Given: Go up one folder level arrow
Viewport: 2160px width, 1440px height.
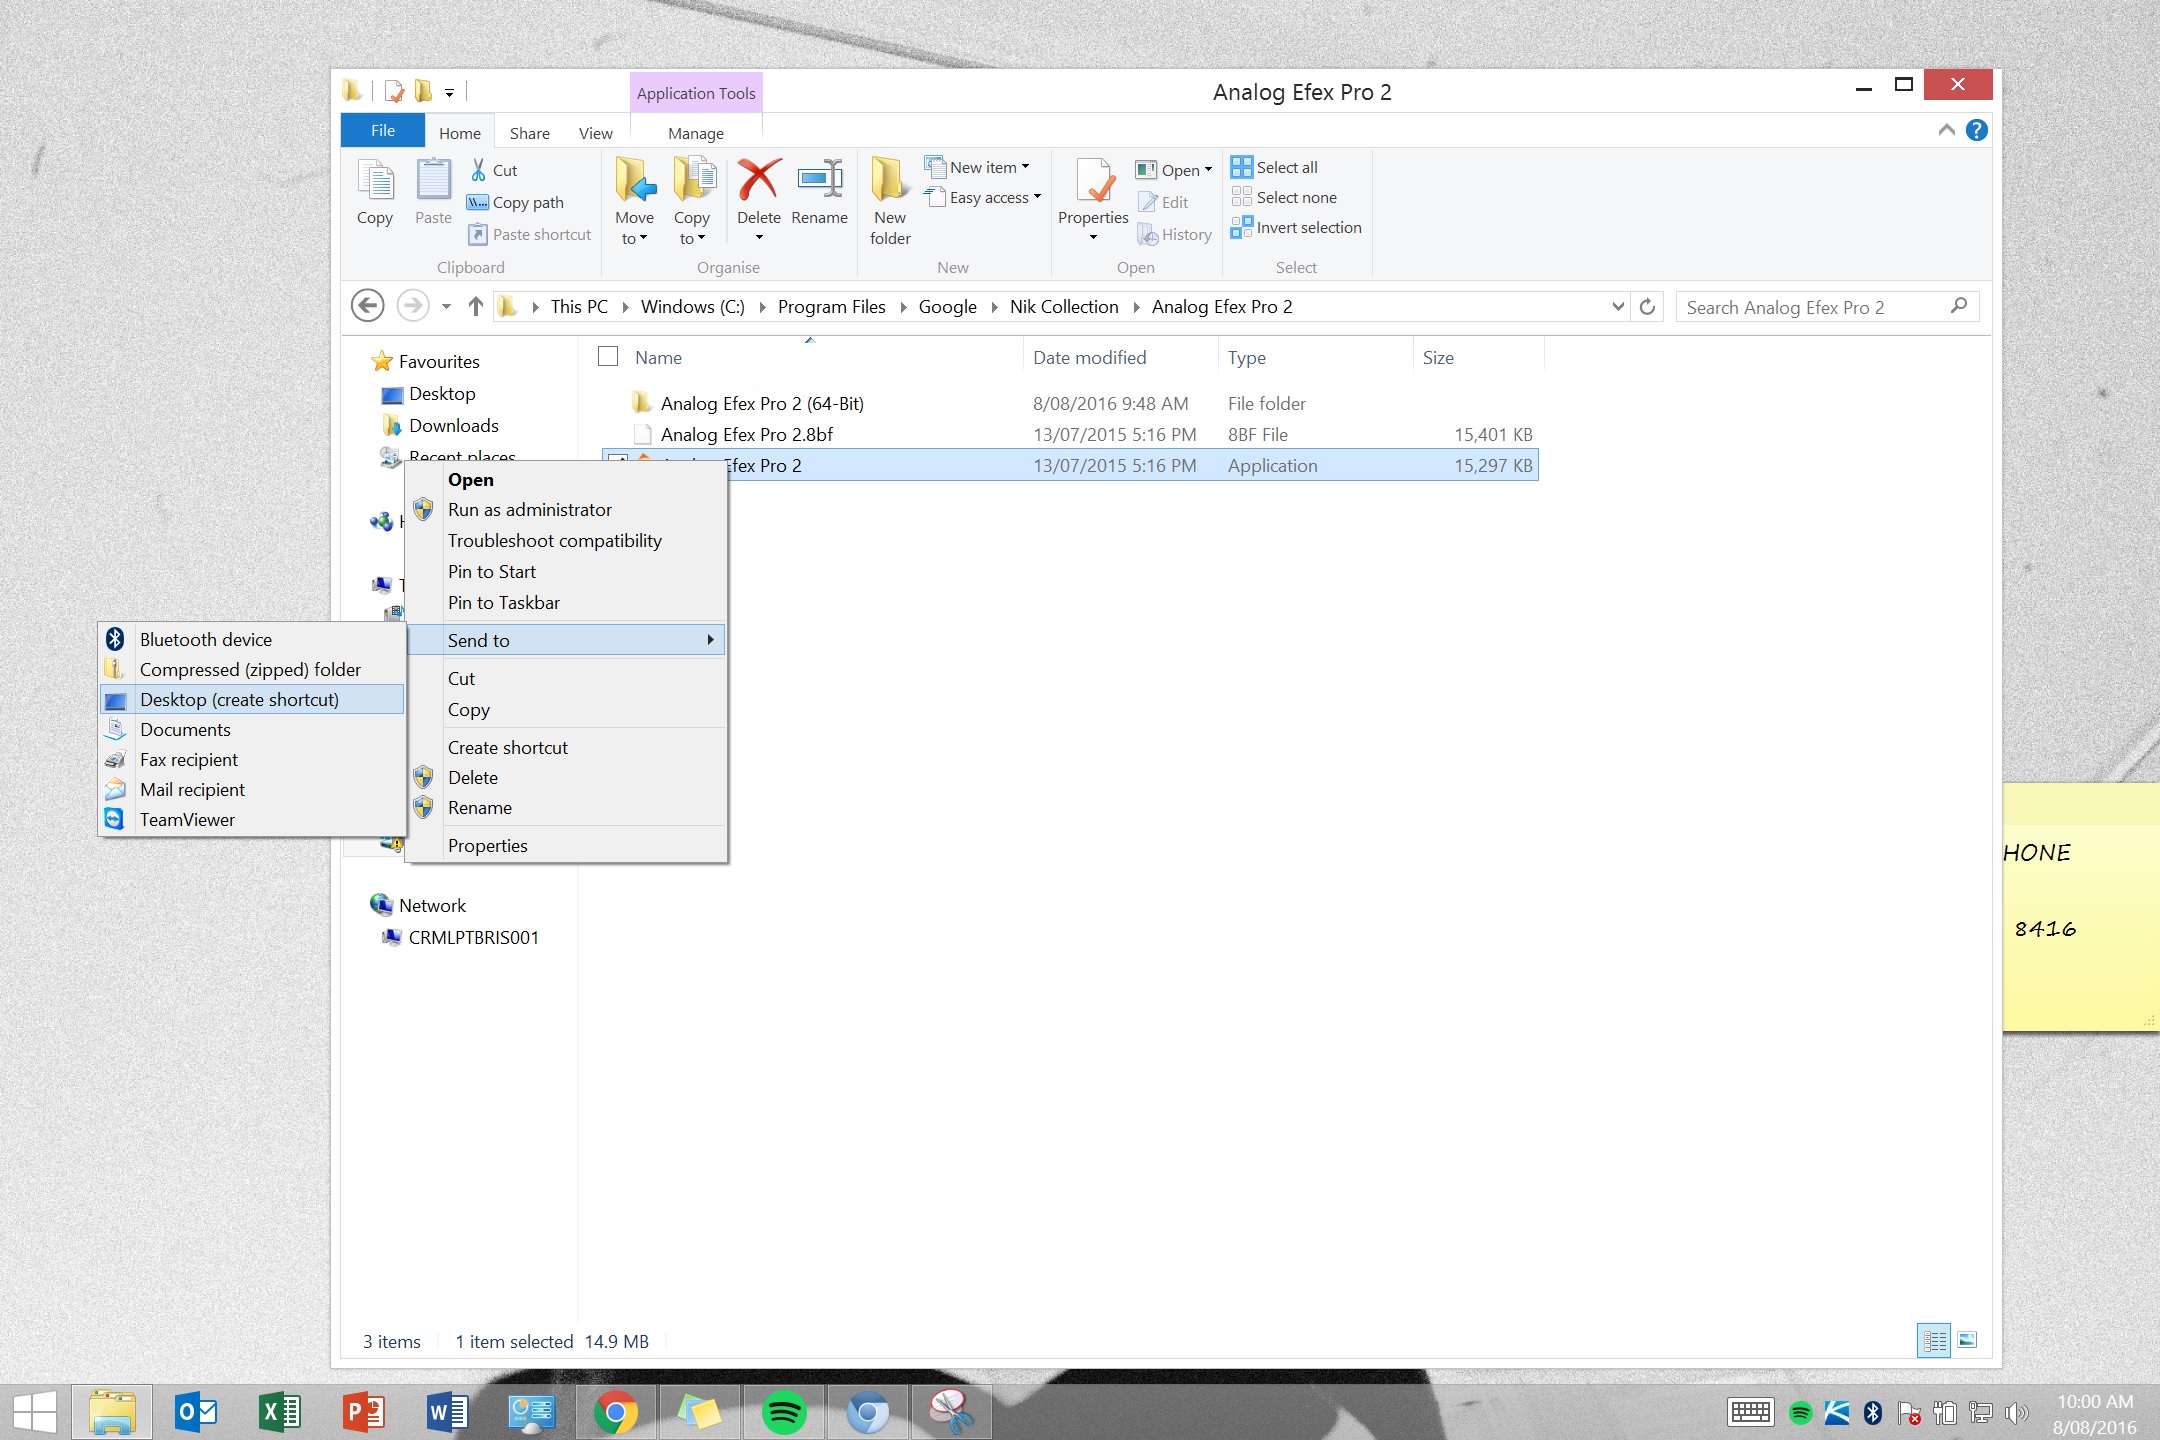Looking at the screenshot, I should tap(476, 306).
